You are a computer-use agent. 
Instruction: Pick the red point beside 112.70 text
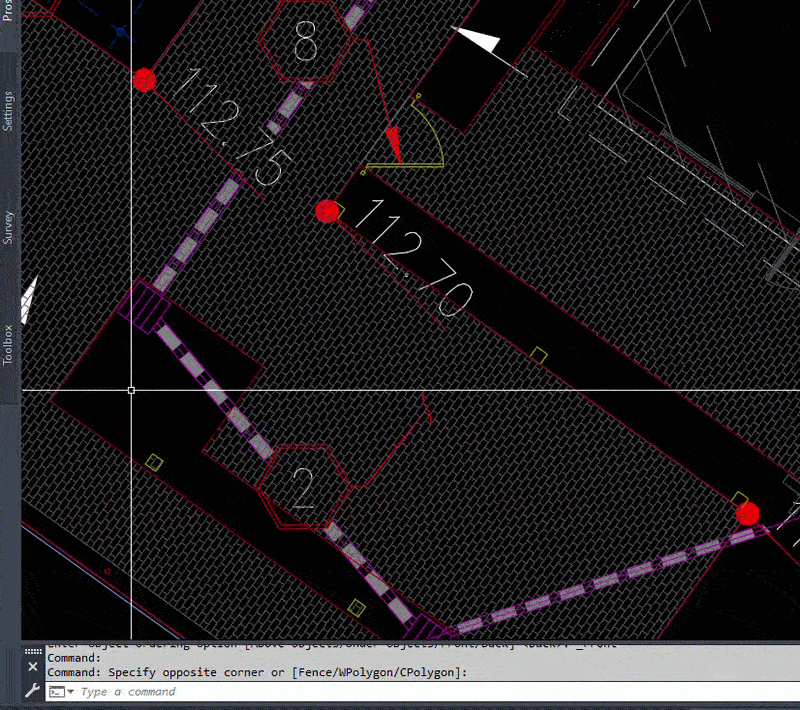tap(327, 211)
